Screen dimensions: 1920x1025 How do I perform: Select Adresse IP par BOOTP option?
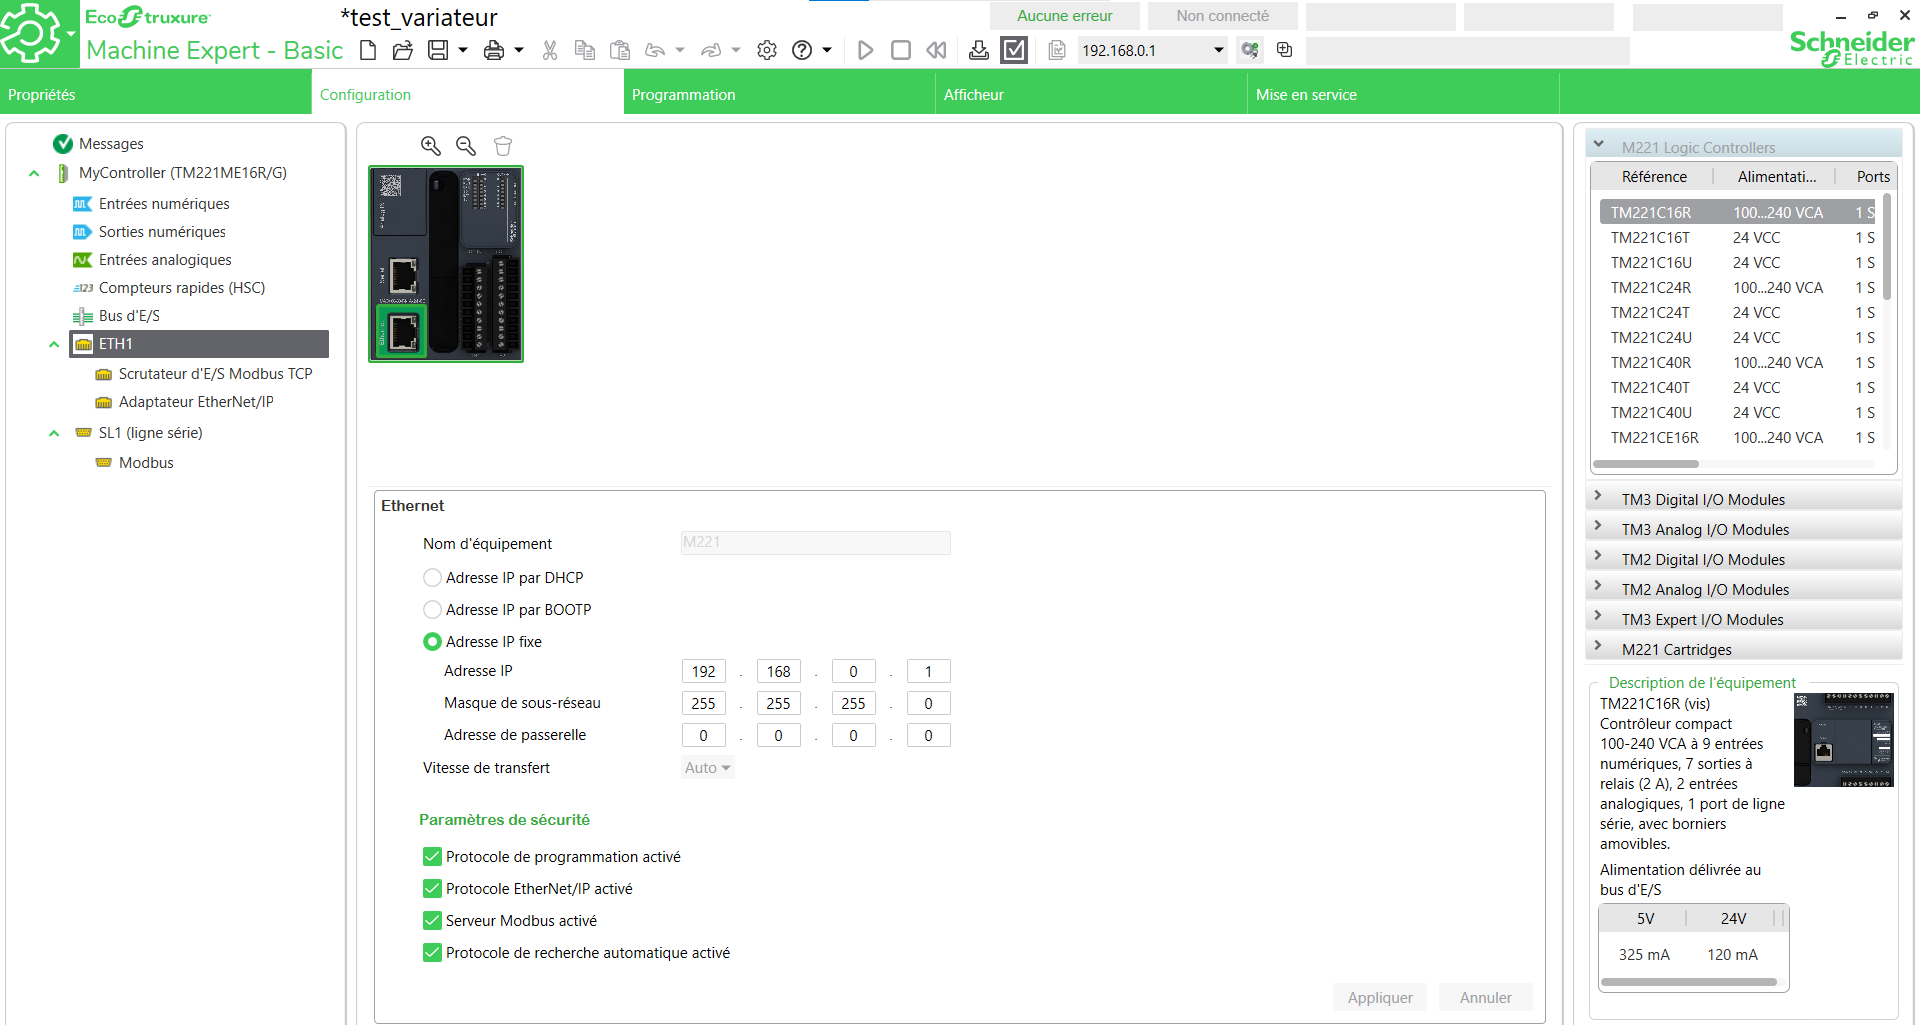tap(433, 610)
